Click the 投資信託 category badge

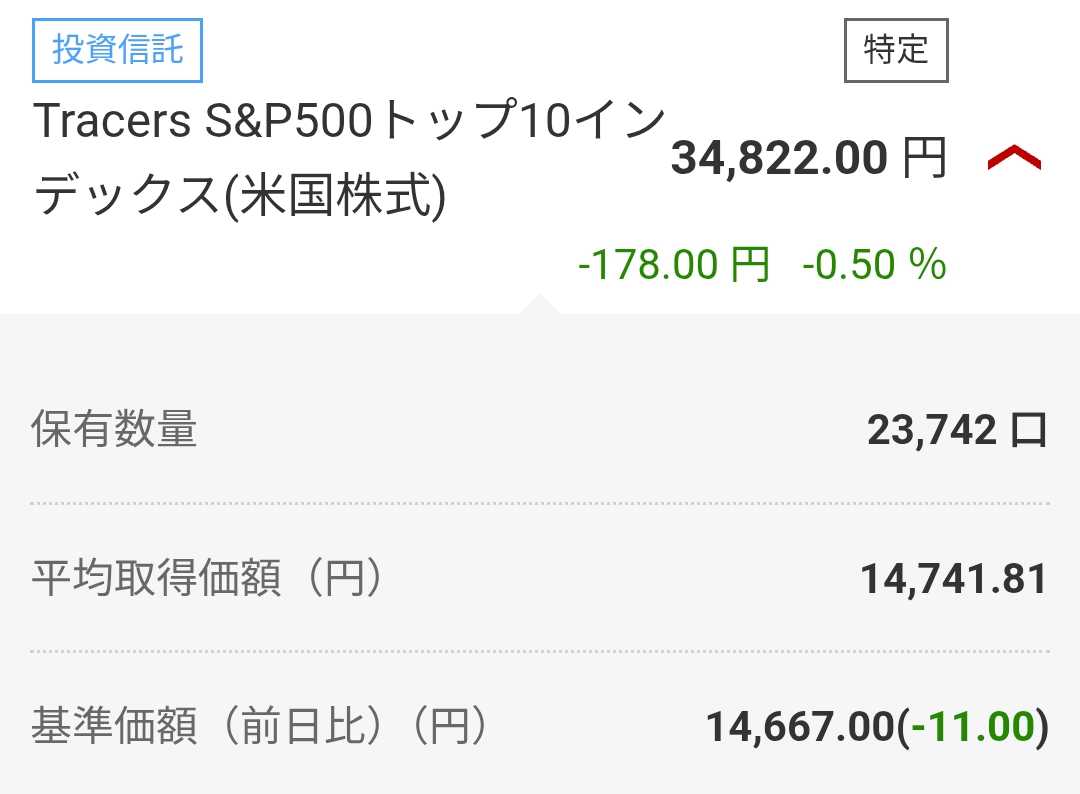[118, 49]
